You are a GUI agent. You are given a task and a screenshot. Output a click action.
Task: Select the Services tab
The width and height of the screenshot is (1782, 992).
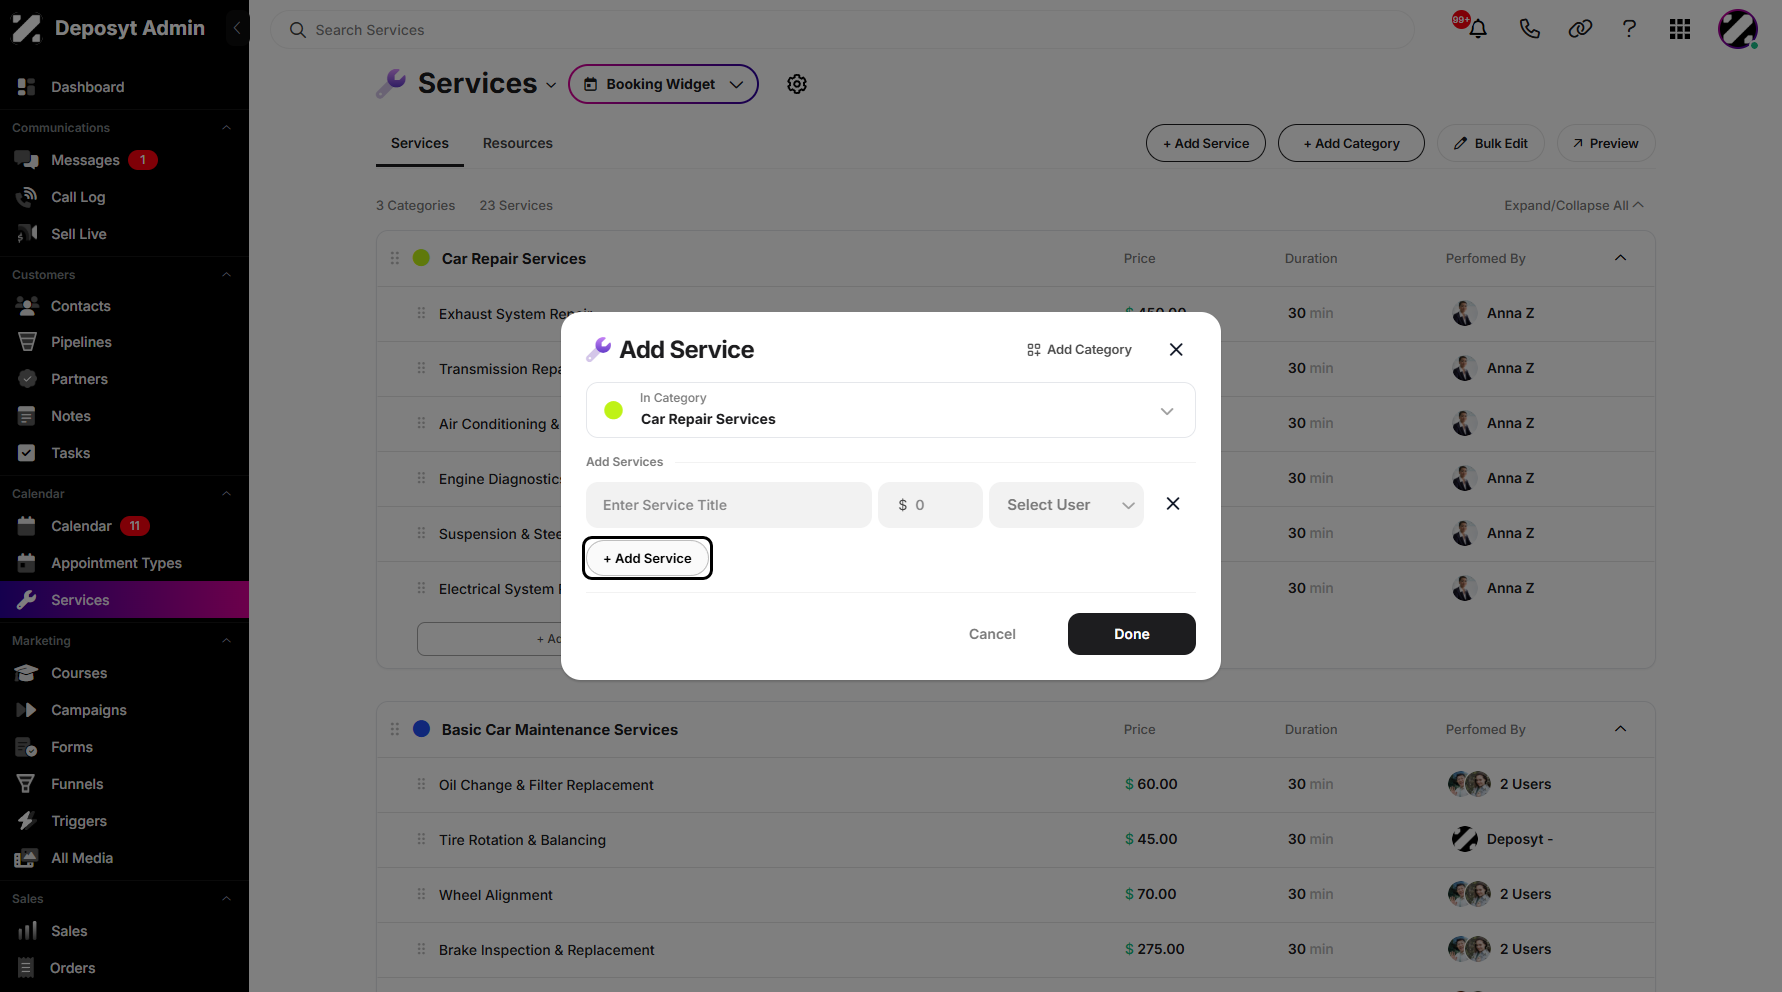click(x=420, y=143)
